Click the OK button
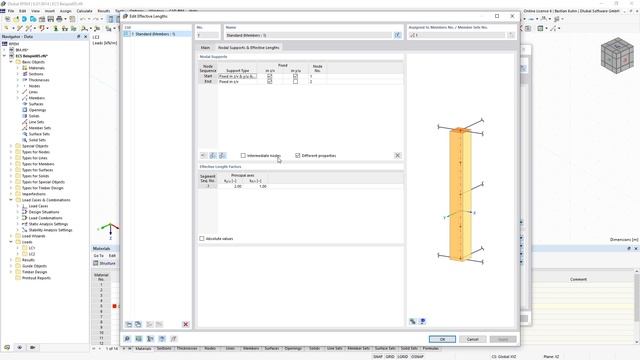 click(442, 339)
